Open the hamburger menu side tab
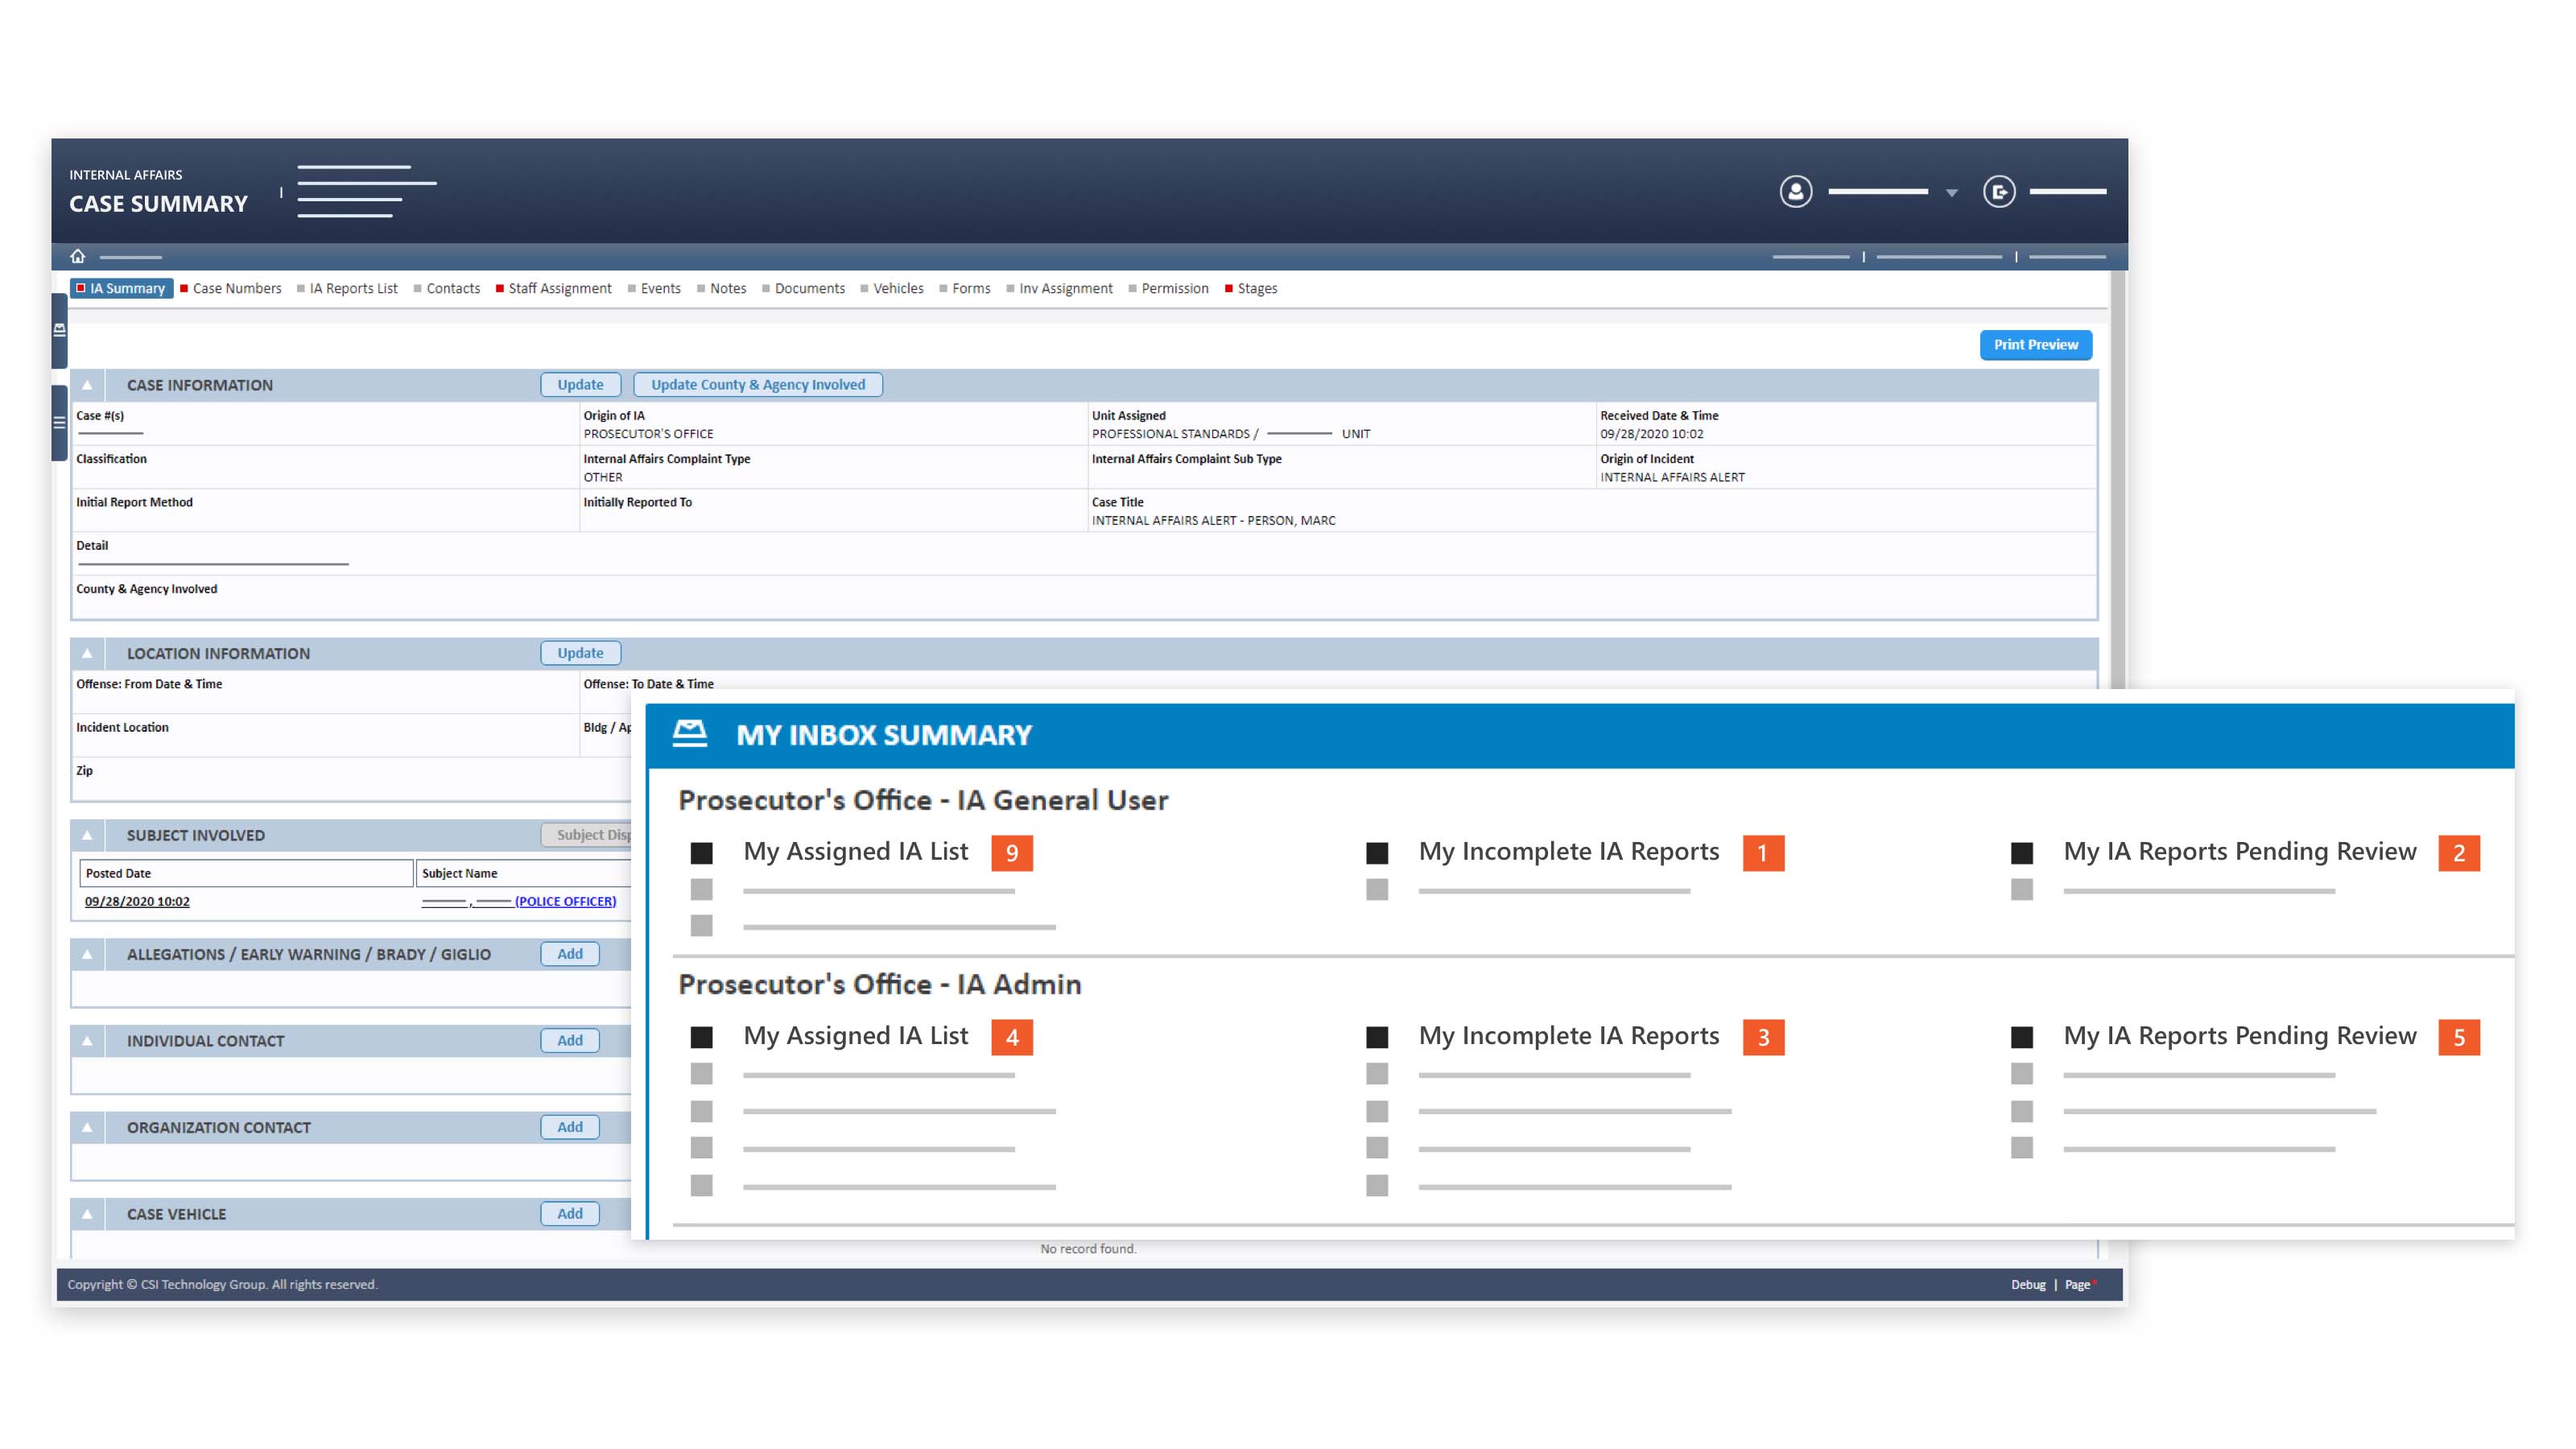The width and height of the screenshot is (2576, 1449). tap(59, 423)
